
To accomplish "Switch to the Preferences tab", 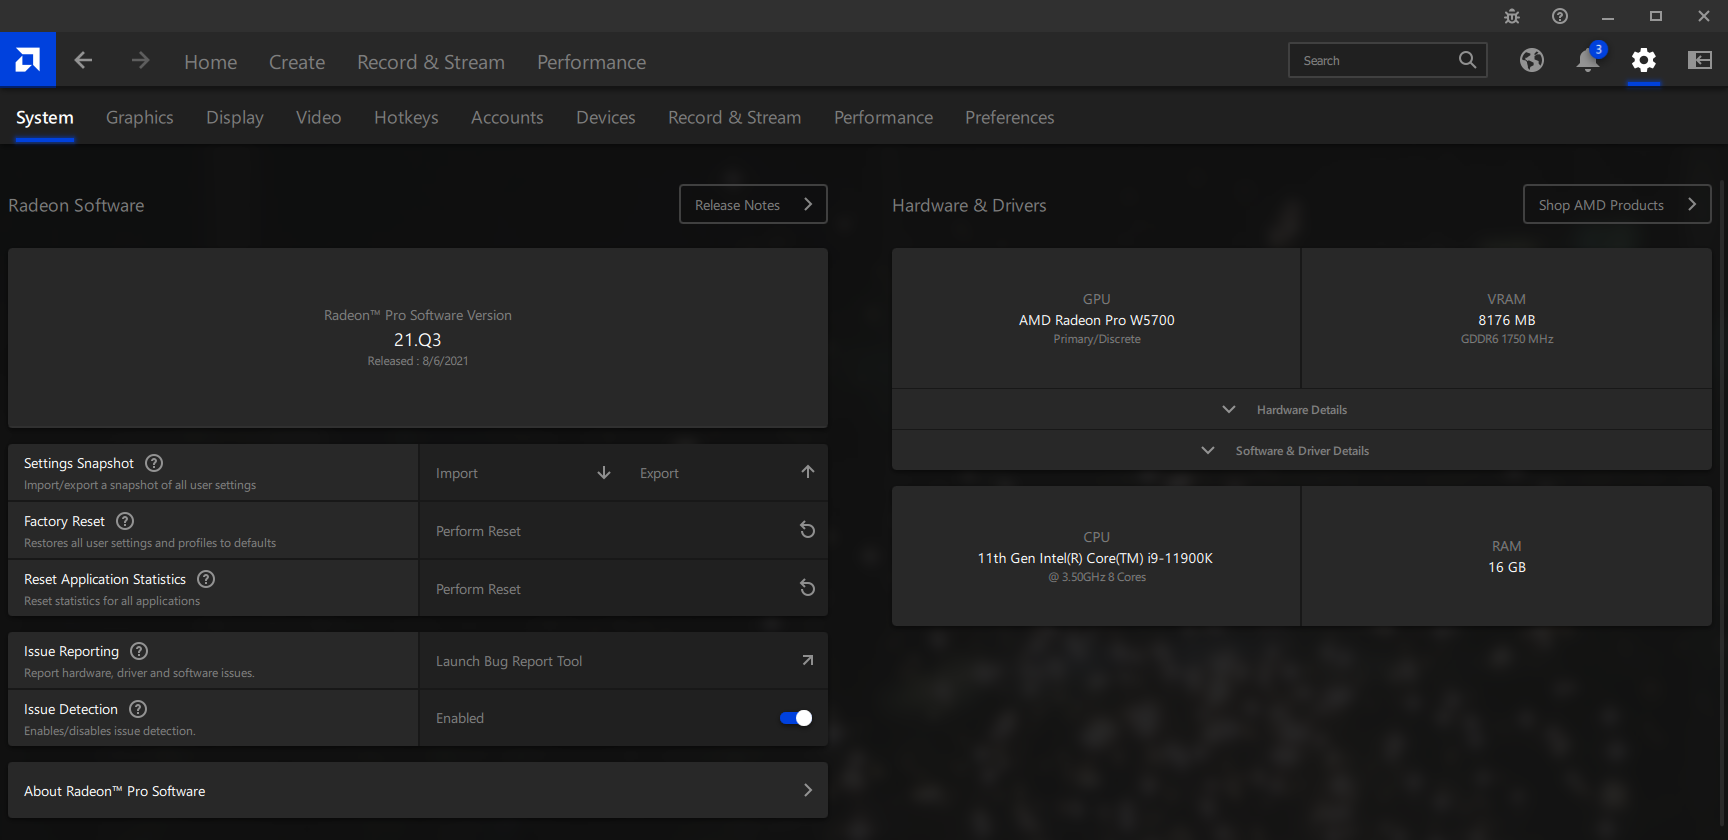I will (x=1010, y=117).
